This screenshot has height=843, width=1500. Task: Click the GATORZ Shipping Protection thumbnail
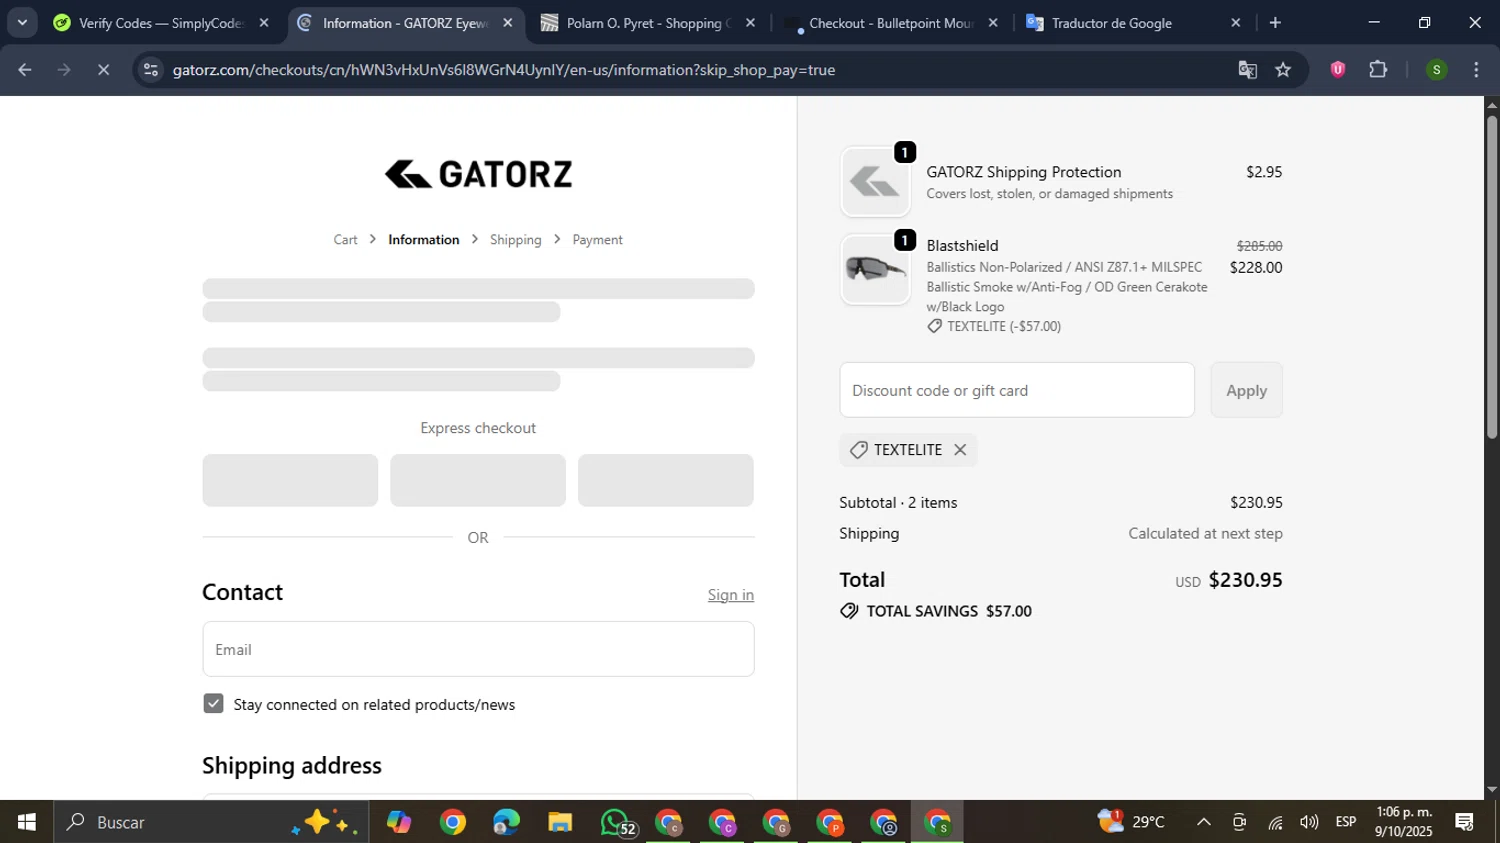click(x=875, y=182)
